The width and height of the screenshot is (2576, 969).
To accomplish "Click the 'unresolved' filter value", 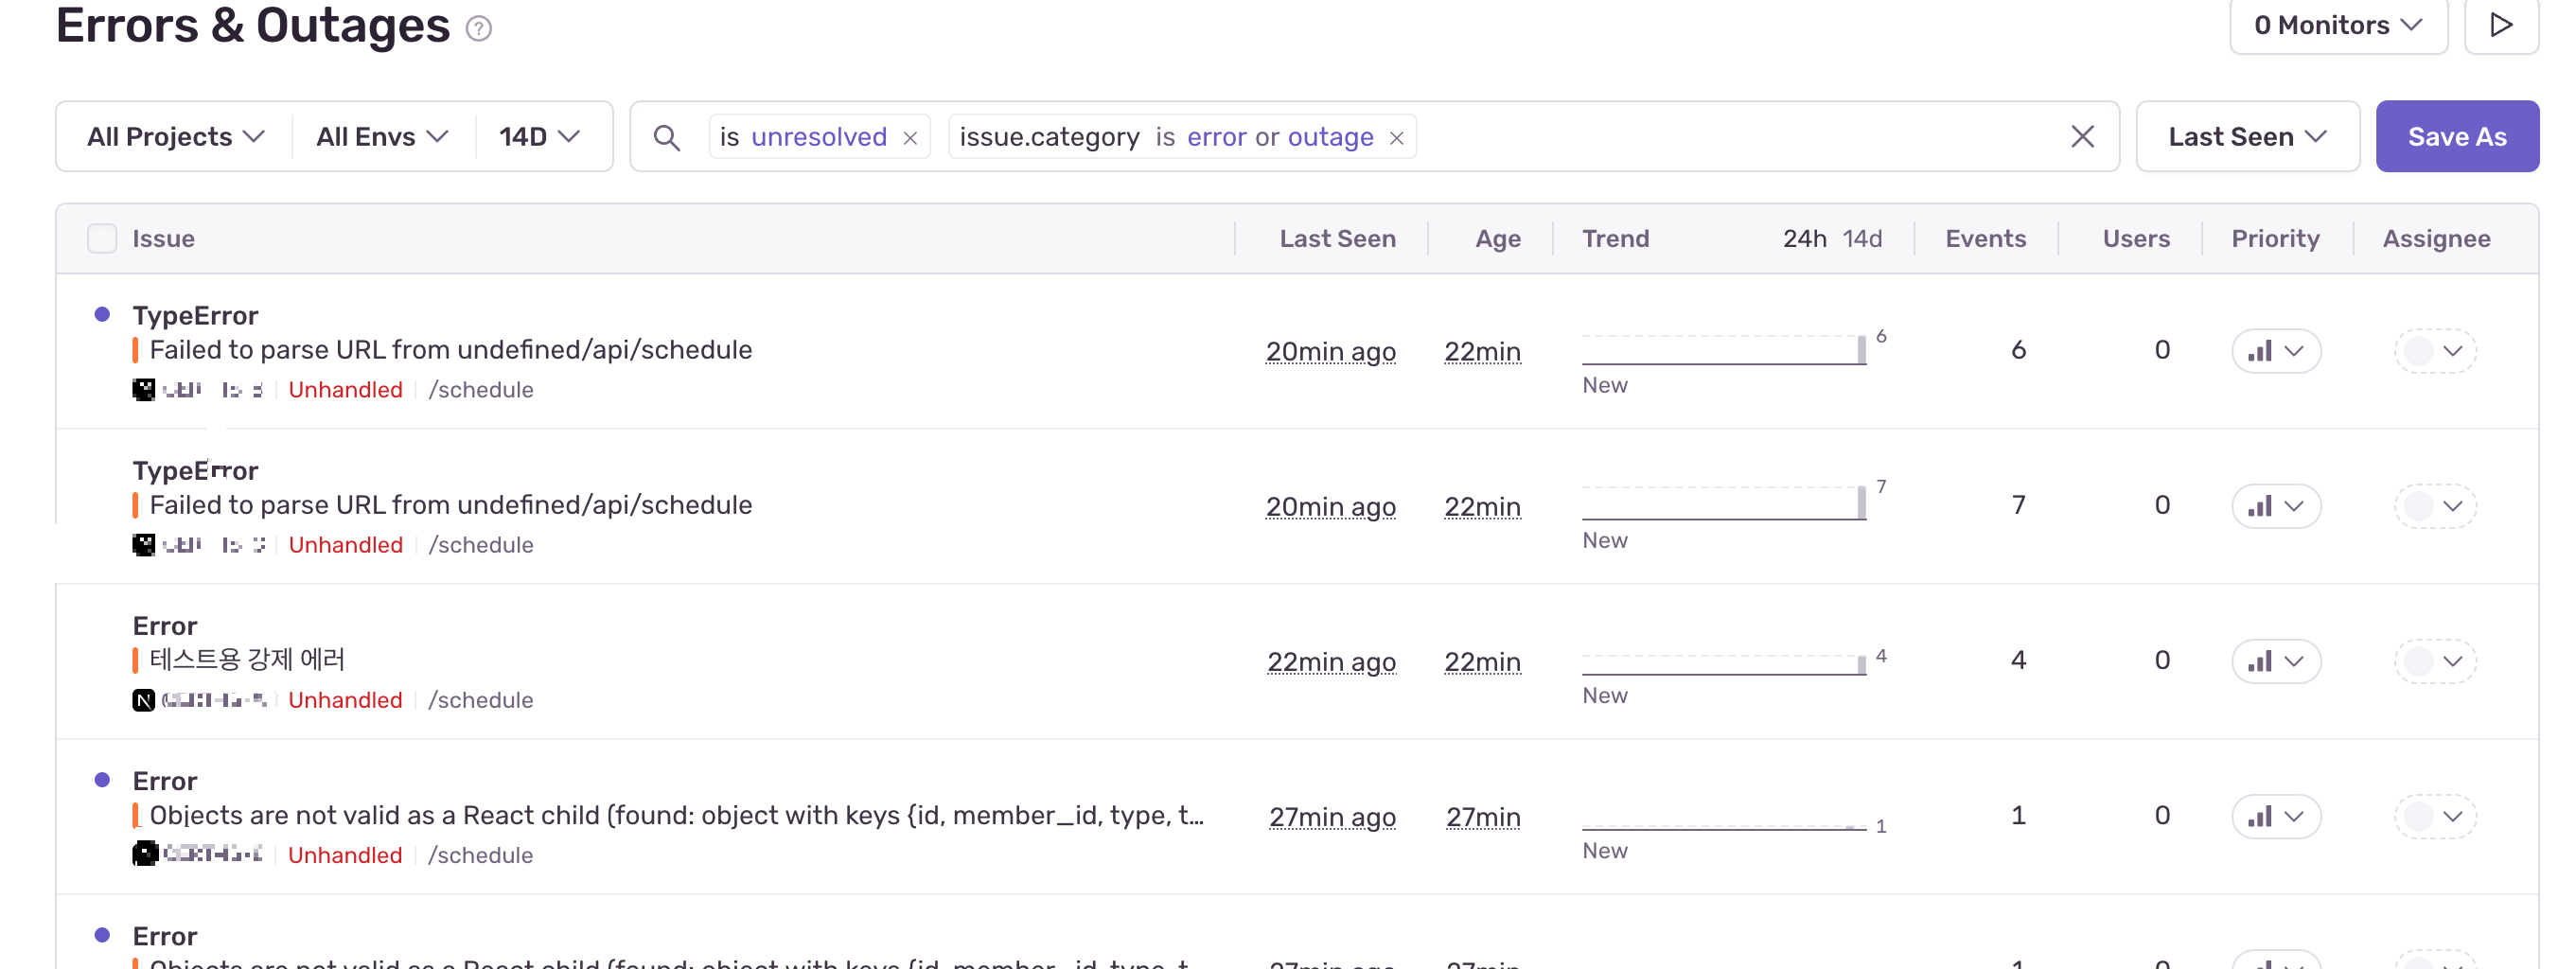I will click(819, 136).
